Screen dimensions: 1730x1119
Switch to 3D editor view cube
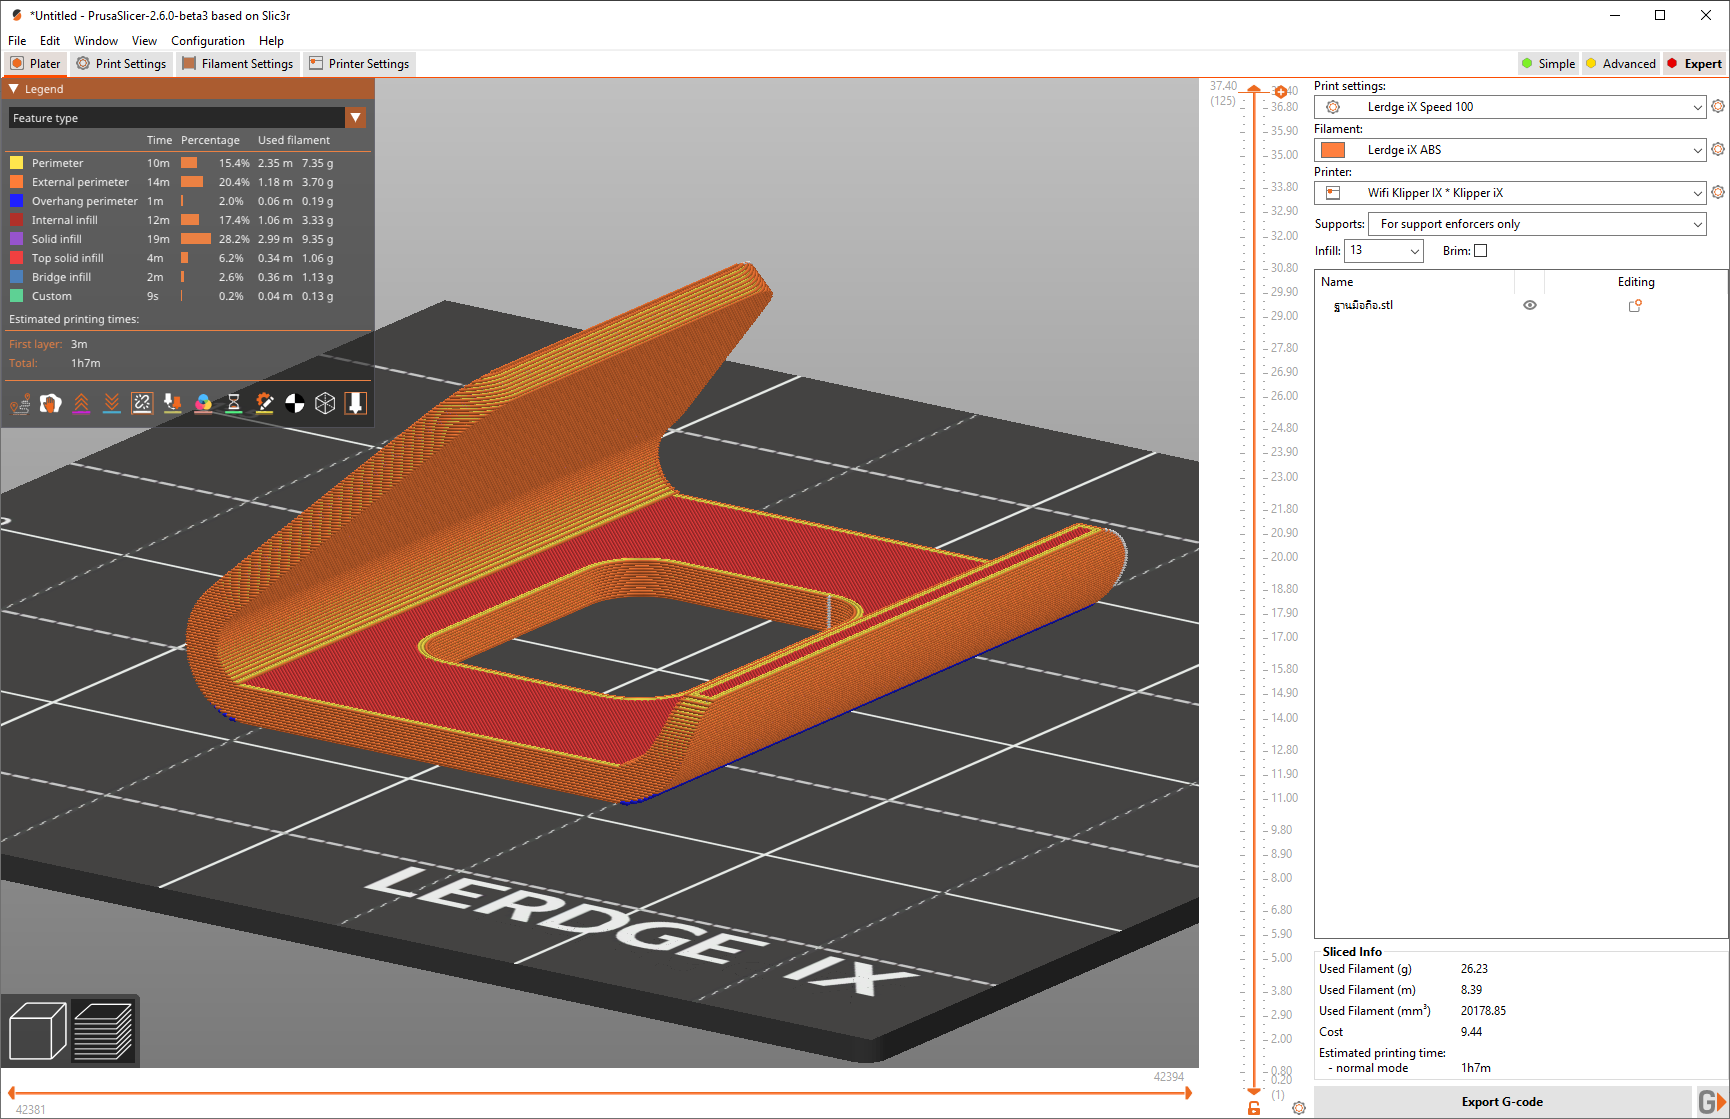[37, 1031]
